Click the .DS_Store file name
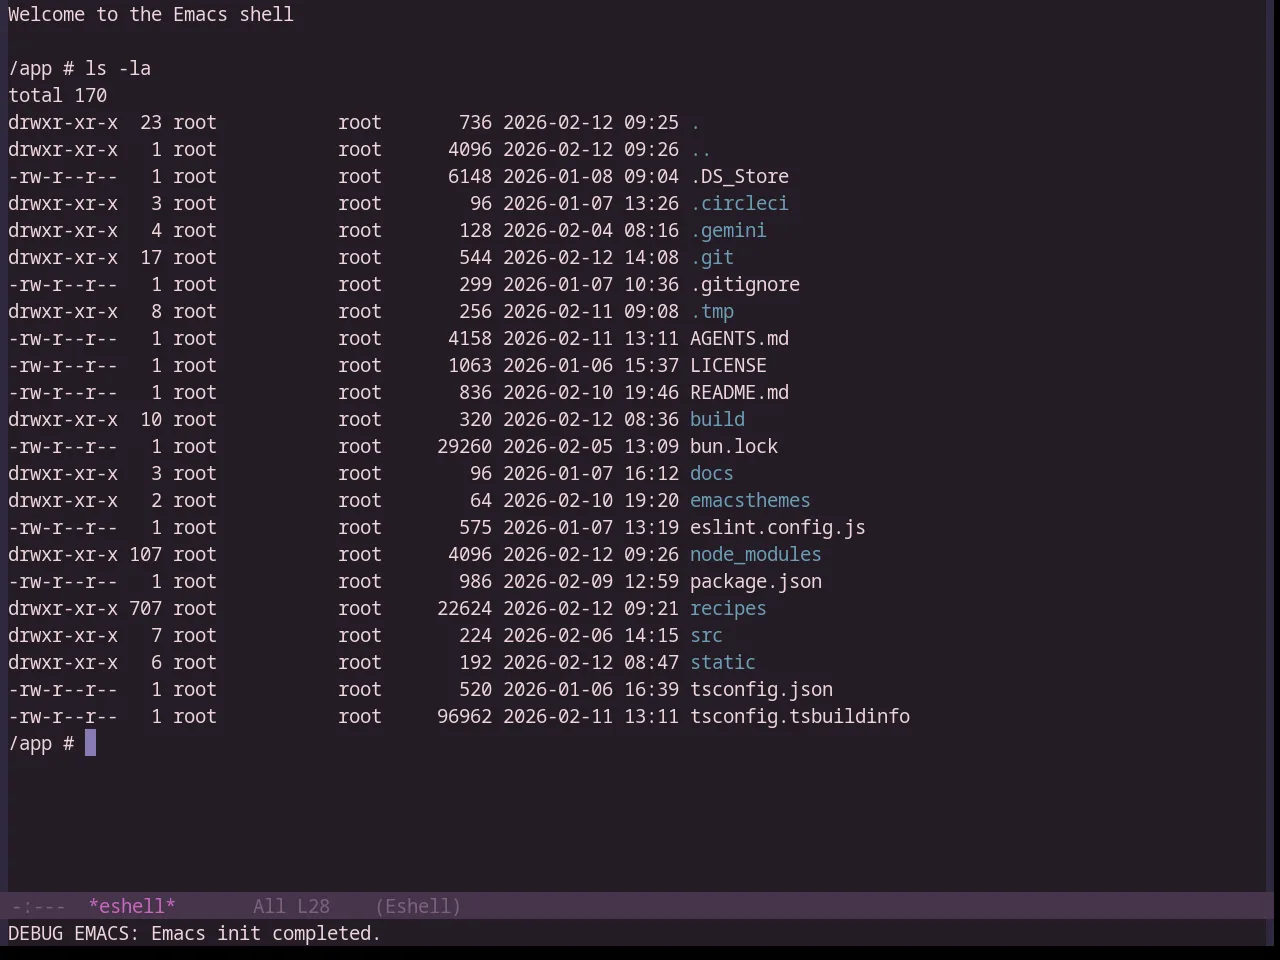 [739, 176]
